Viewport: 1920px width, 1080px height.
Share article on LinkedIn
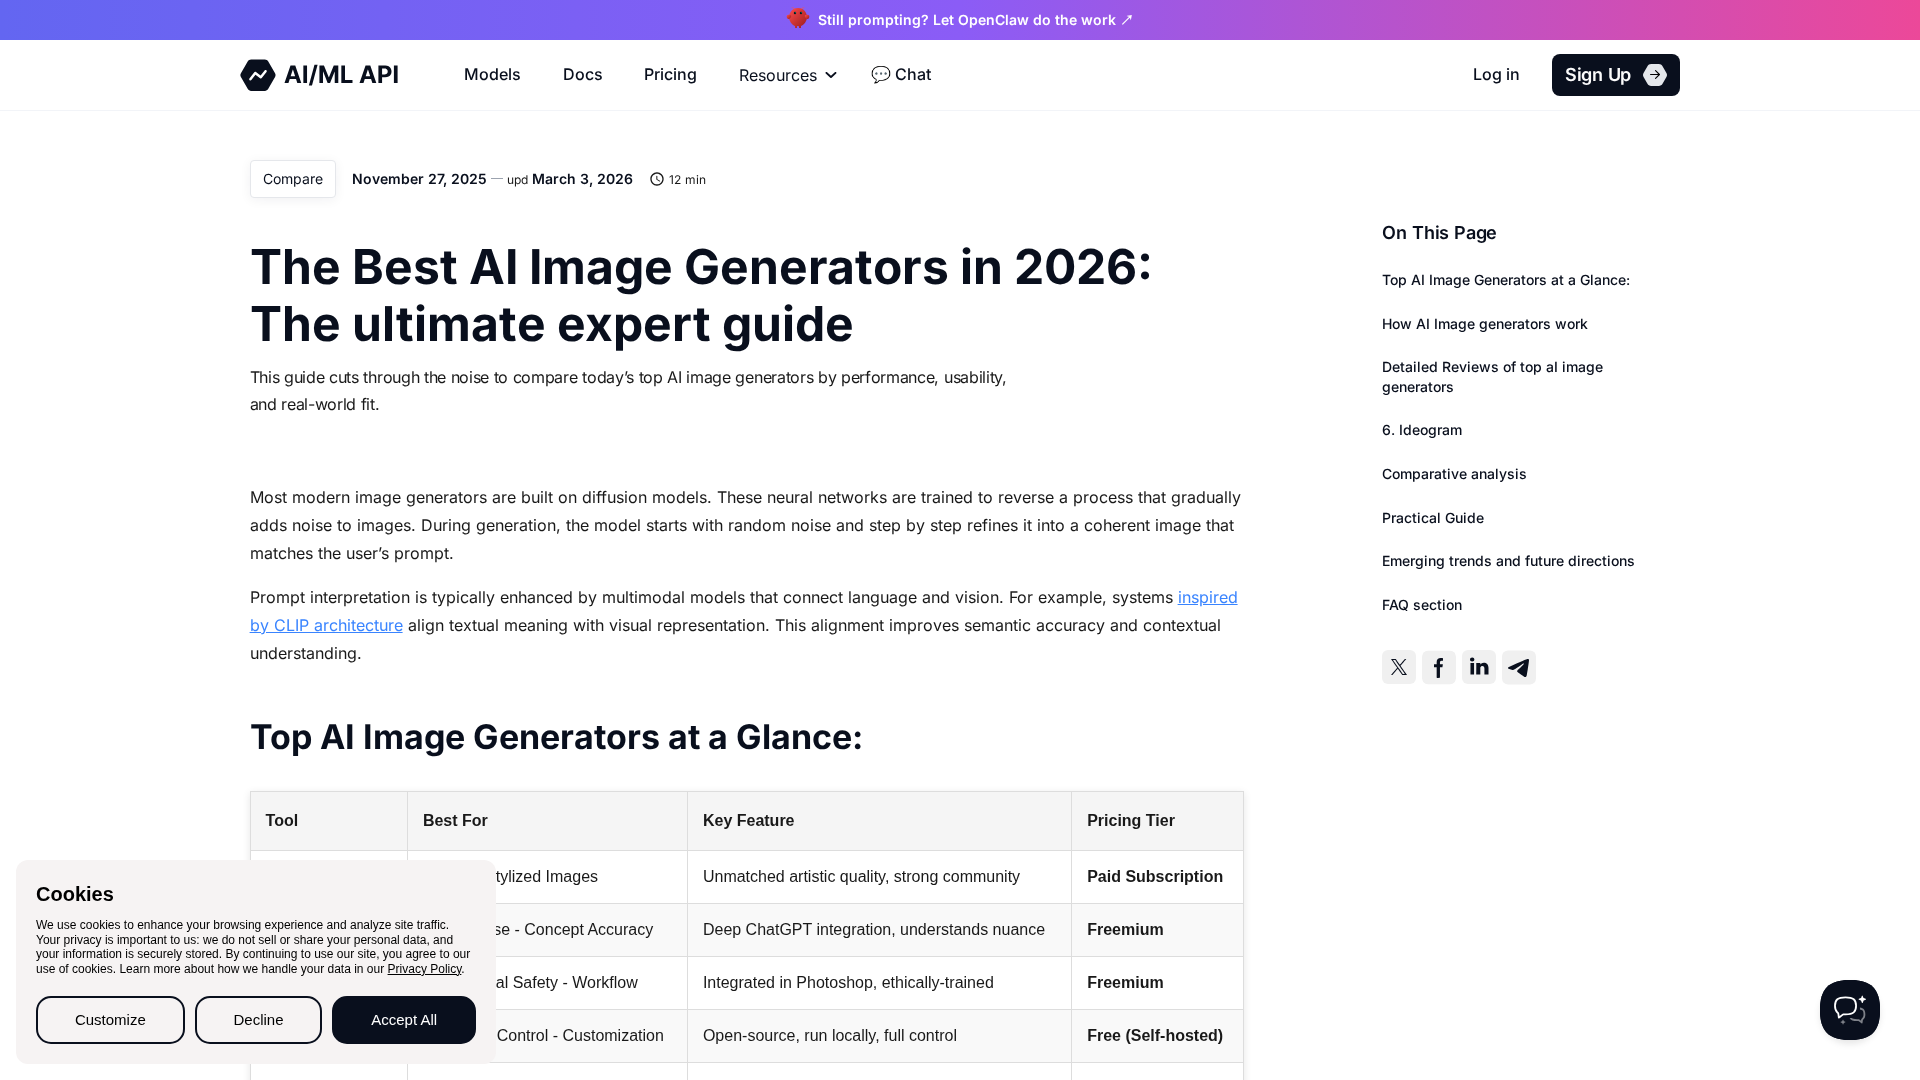[1478, 667]
